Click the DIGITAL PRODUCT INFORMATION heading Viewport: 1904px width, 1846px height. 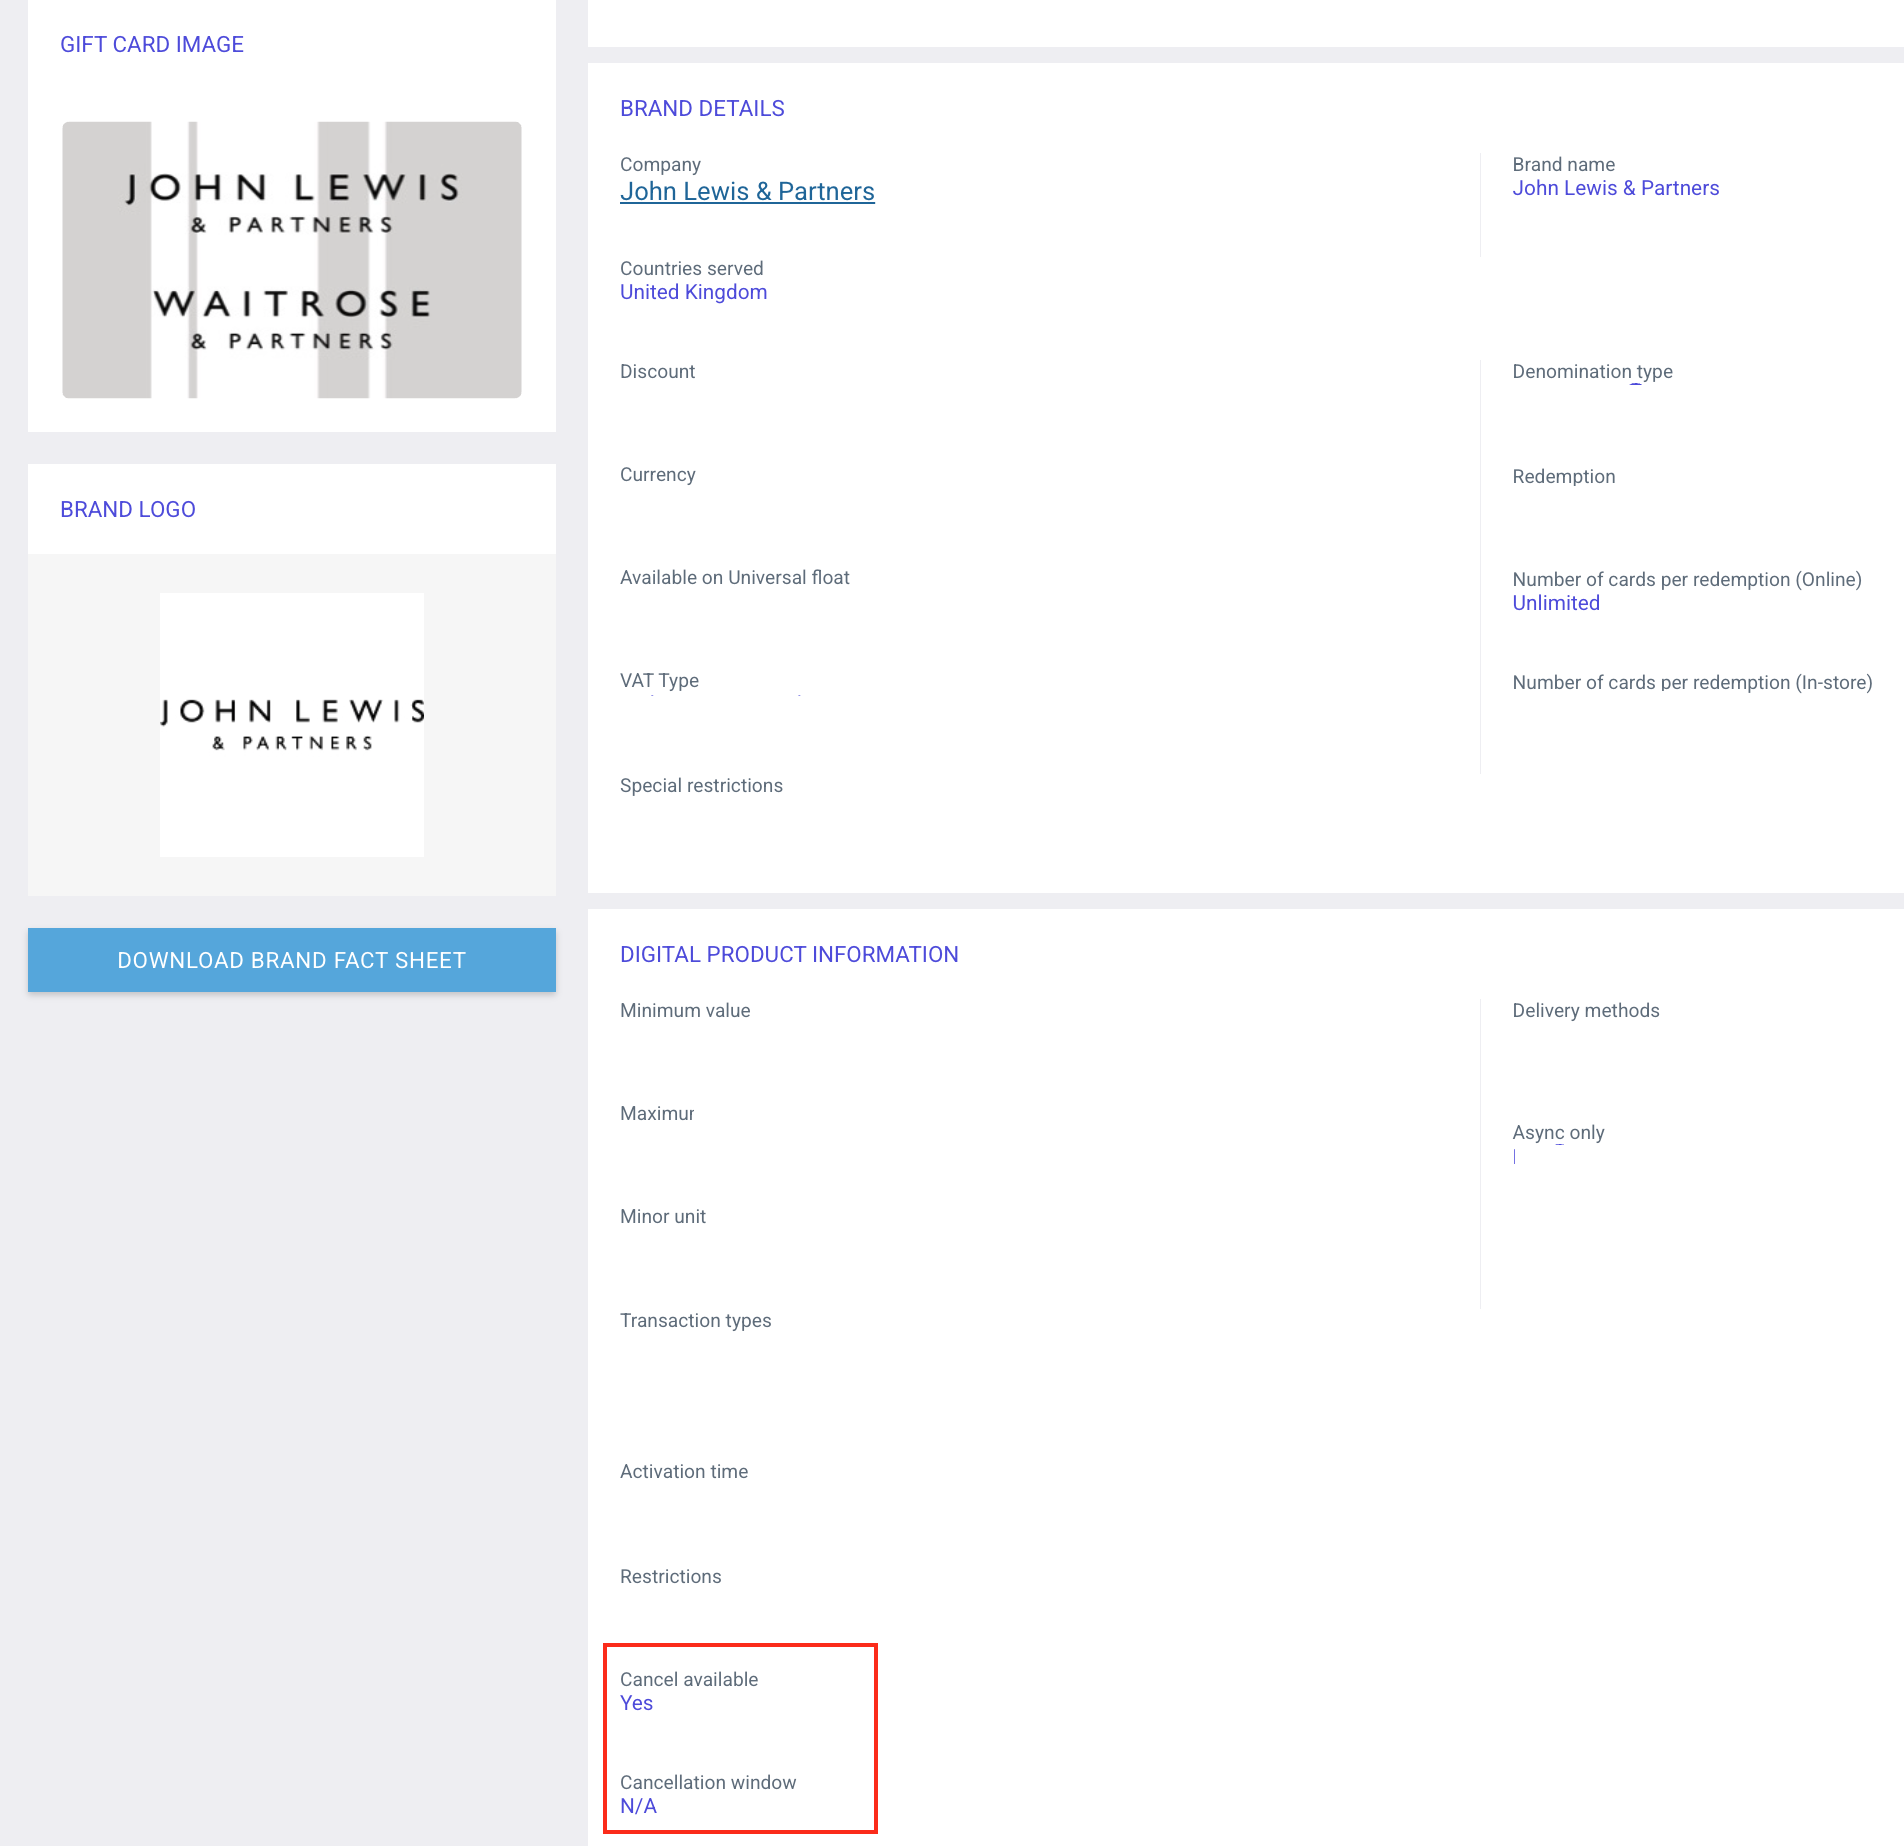pos(789,954)
